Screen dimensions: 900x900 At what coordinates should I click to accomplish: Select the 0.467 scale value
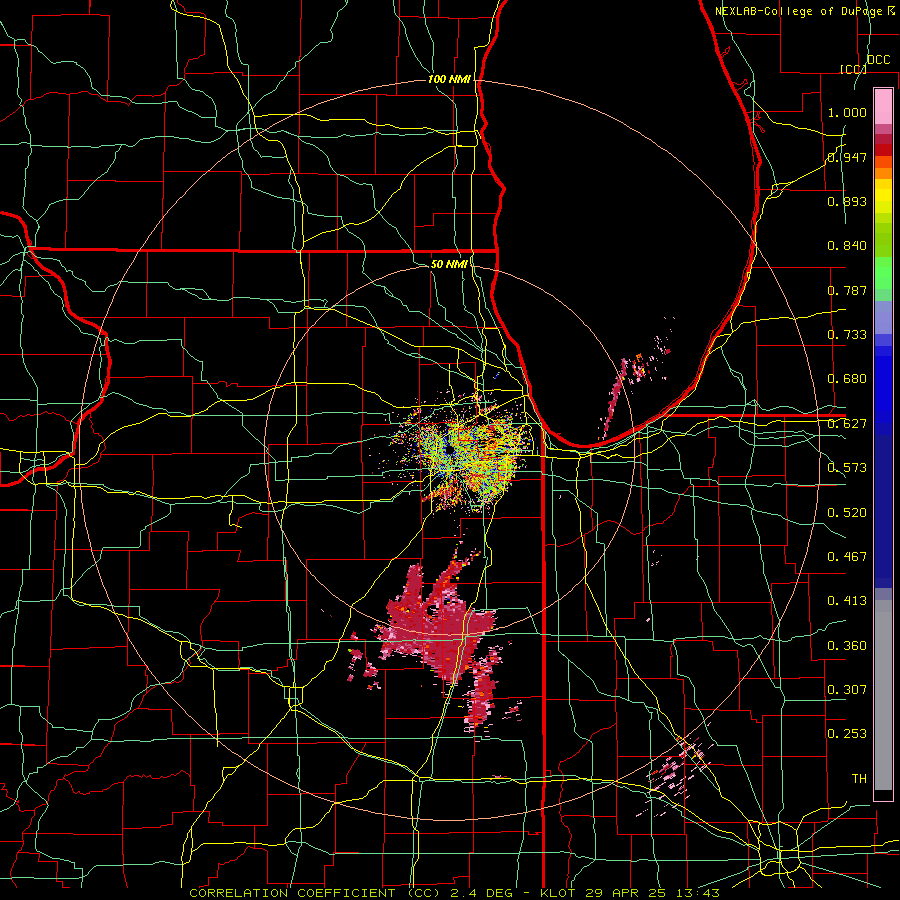847,557
